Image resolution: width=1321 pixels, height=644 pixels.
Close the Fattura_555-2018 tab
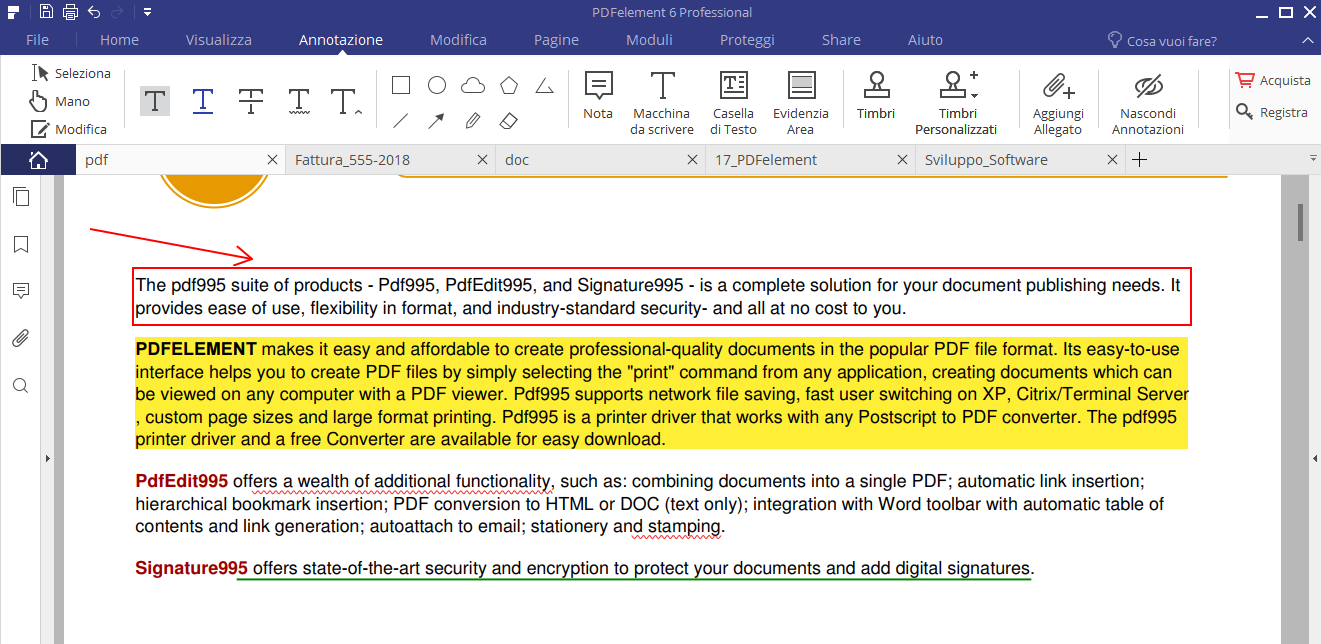click(482, 160)
